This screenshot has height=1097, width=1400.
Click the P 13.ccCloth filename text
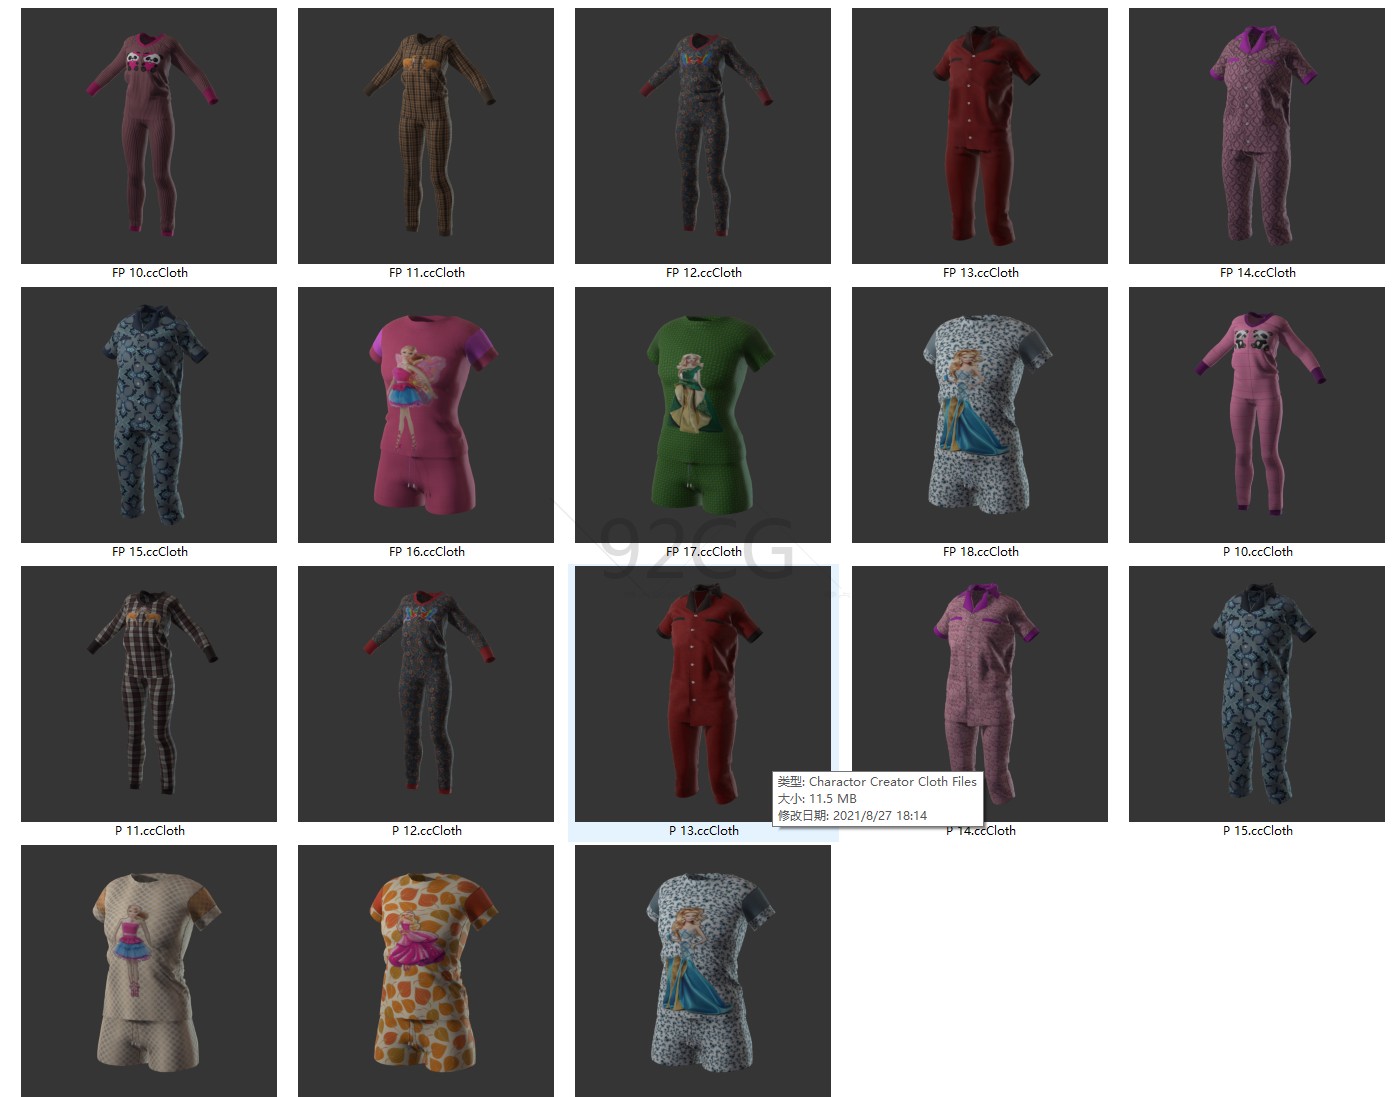[x=704, y=830]
